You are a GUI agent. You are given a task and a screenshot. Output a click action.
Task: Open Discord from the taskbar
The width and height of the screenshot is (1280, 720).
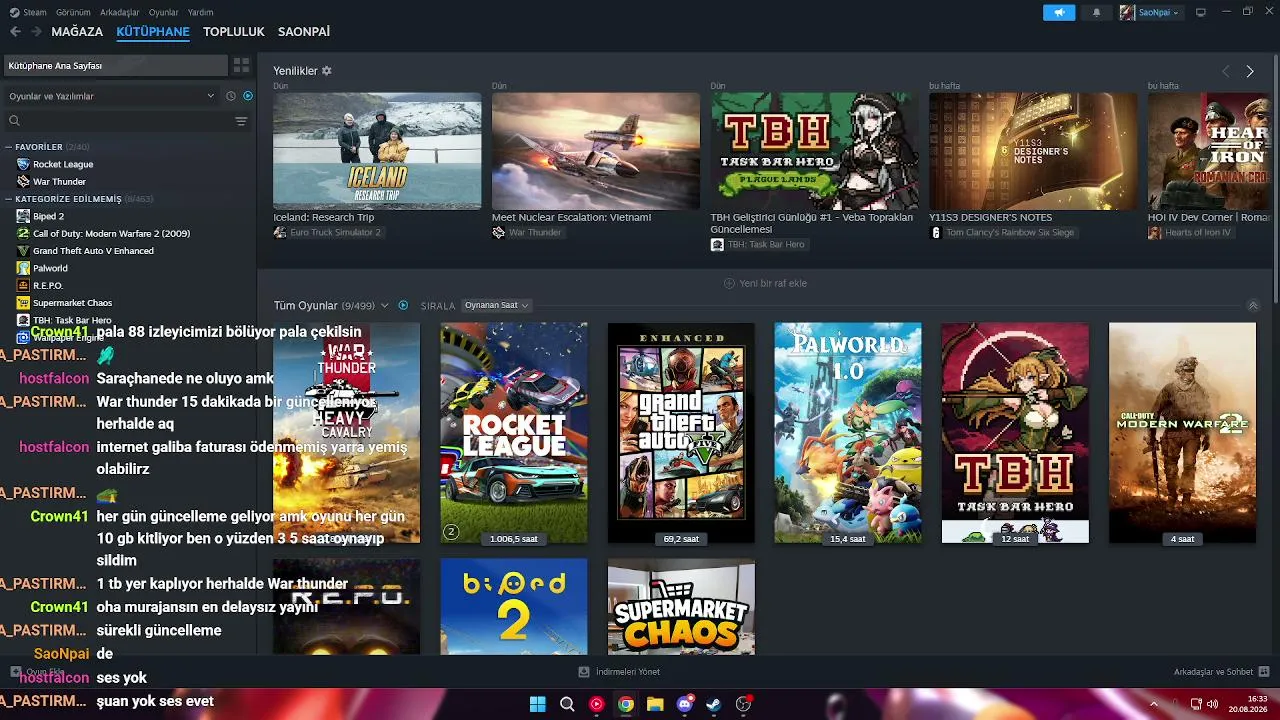pyautogui.click(x=685, y=704)
